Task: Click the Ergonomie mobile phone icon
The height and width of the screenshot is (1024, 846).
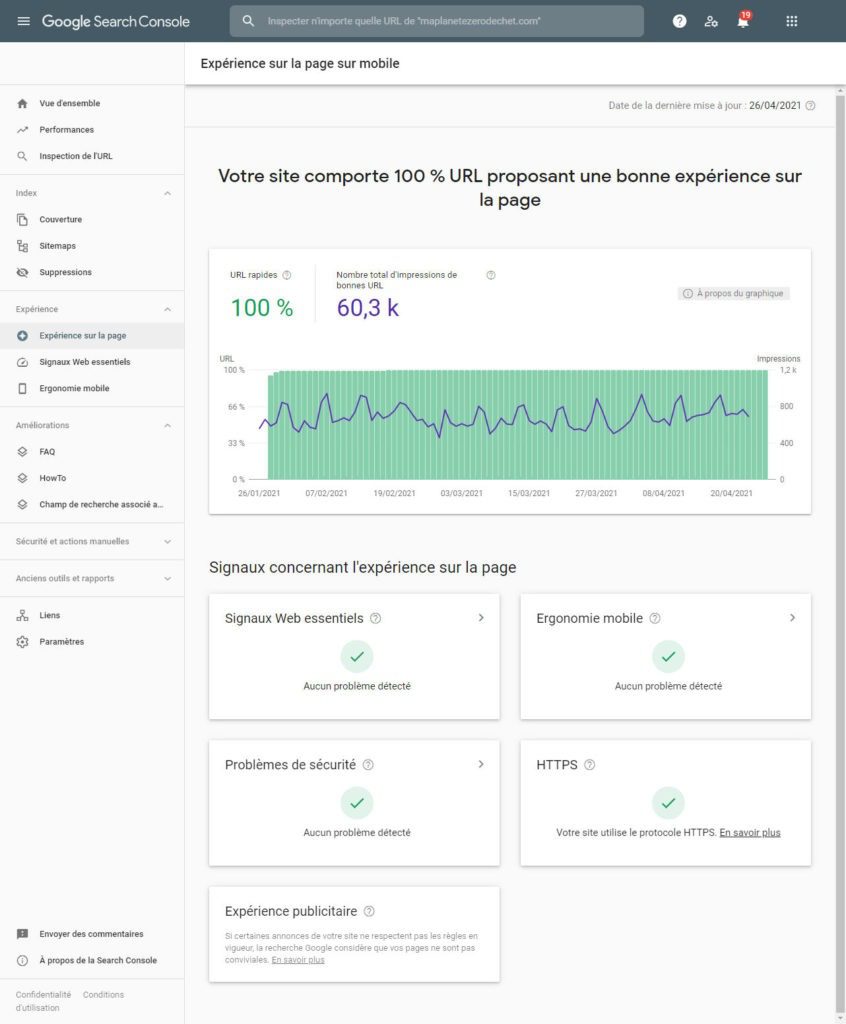Action: click(x=22, y=389)
